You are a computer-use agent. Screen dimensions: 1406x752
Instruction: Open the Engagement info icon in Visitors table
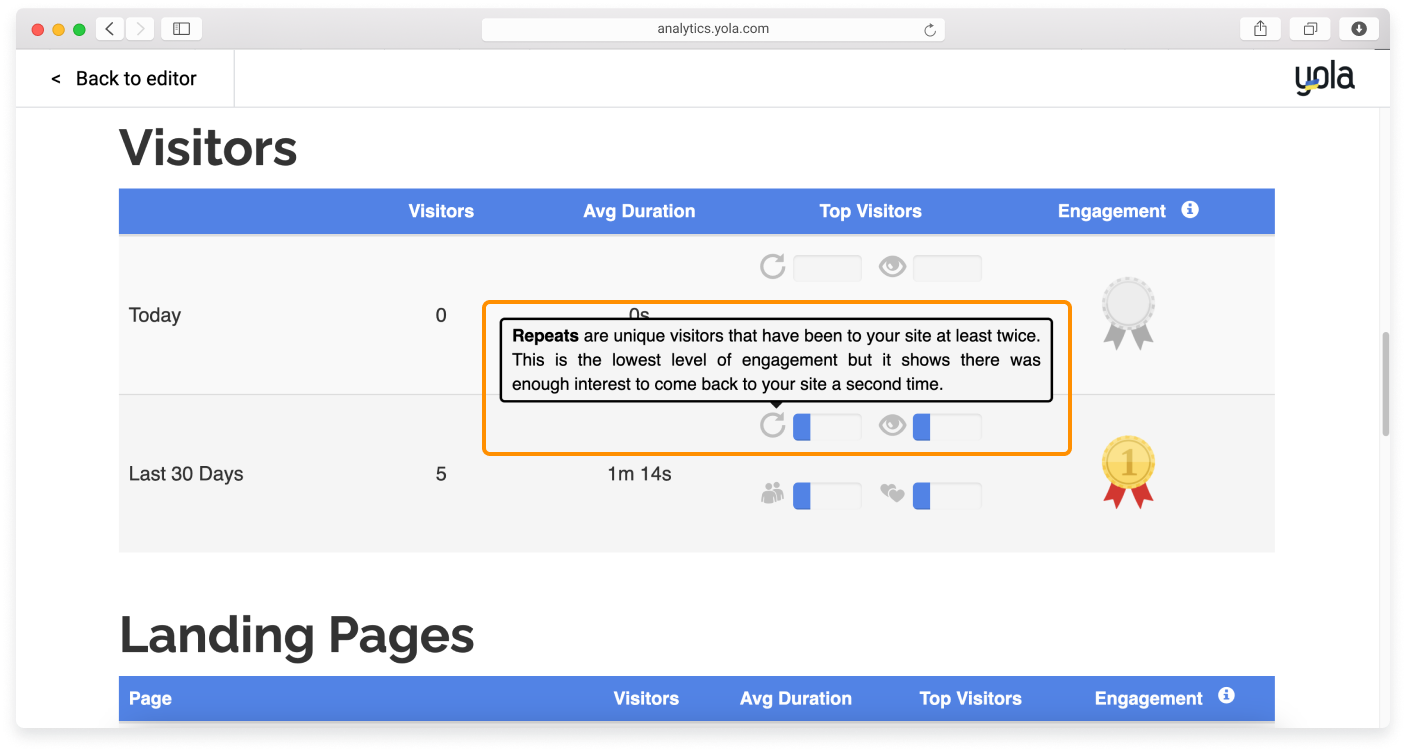tap(1189, 210)
